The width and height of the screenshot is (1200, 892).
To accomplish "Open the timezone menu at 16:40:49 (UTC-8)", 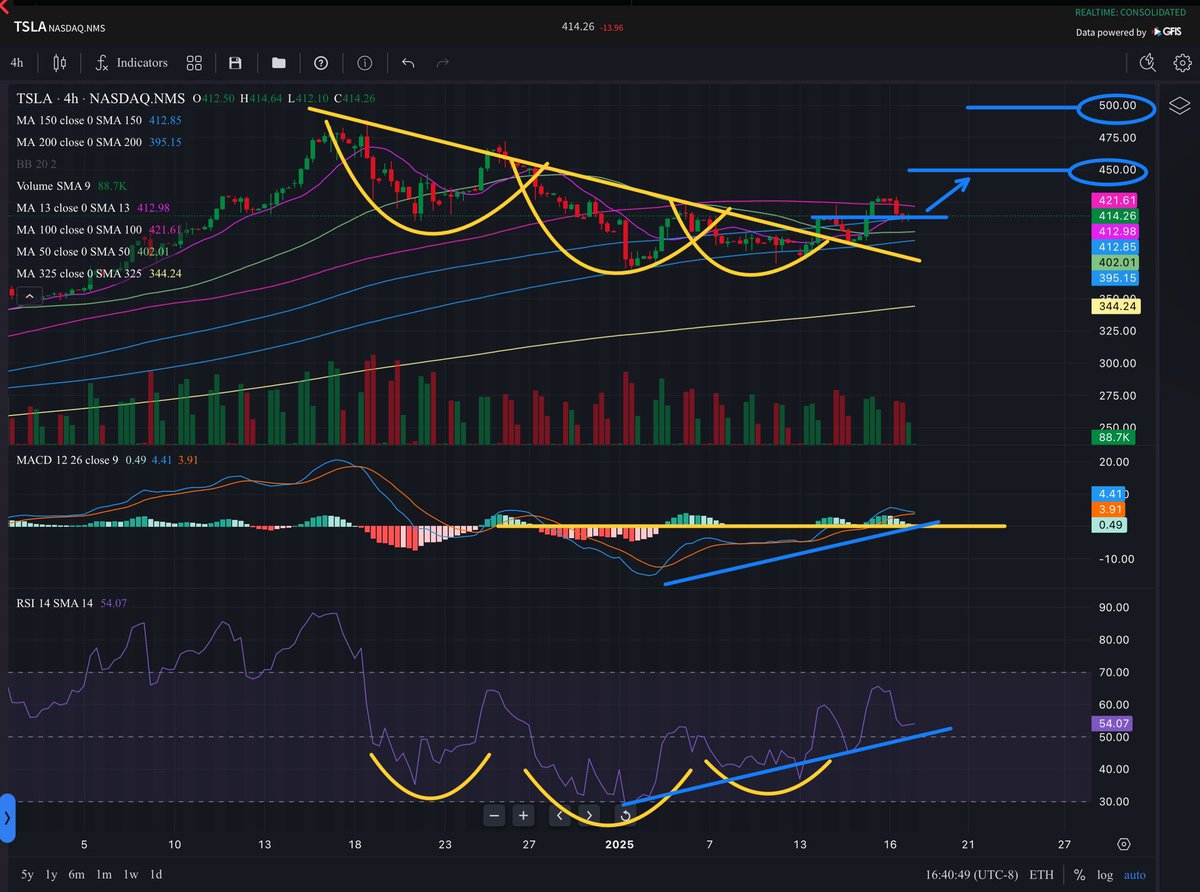I will coord(972,874).
